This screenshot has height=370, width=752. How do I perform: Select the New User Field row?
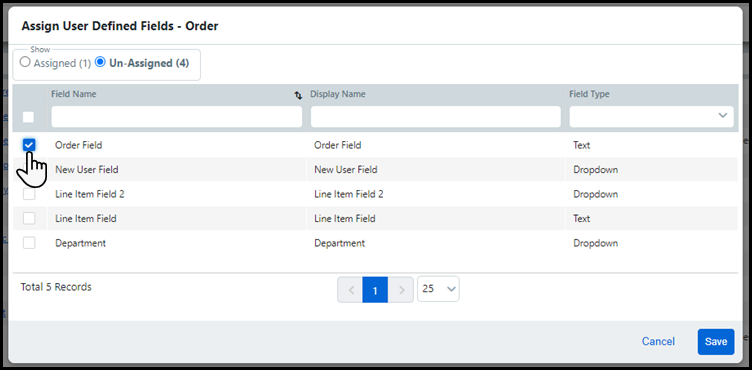coord(375,169)
